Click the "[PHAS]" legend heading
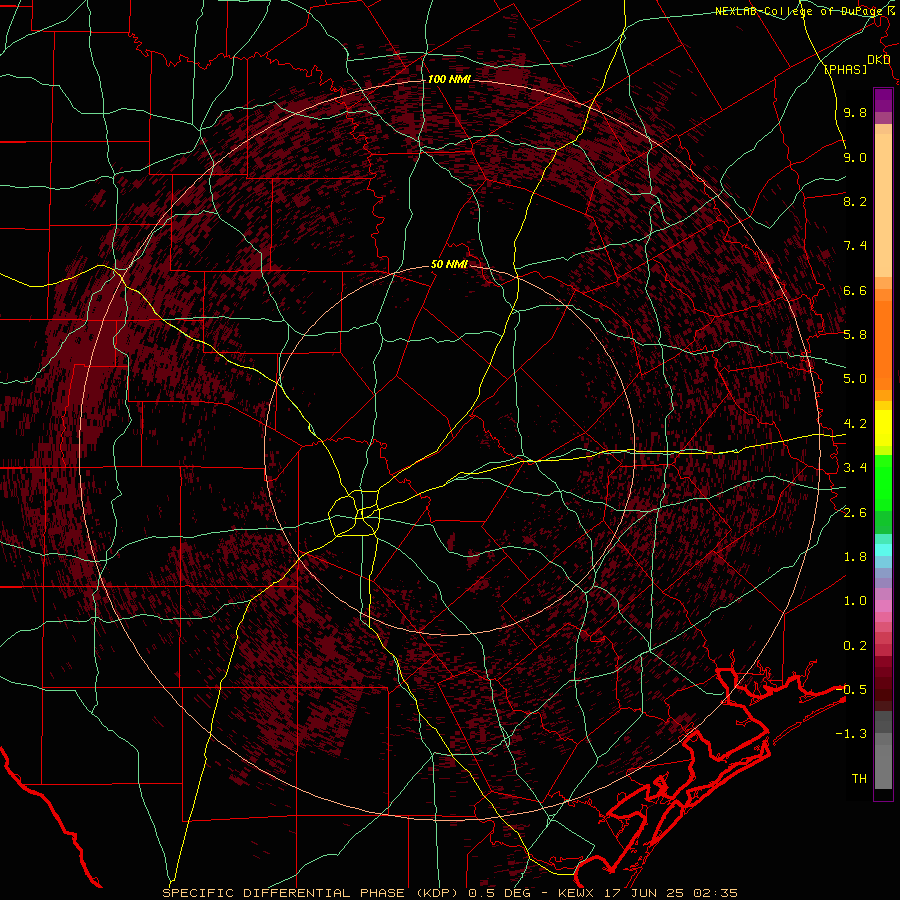Viewport: 900px width, 900px height. [845, 69]
